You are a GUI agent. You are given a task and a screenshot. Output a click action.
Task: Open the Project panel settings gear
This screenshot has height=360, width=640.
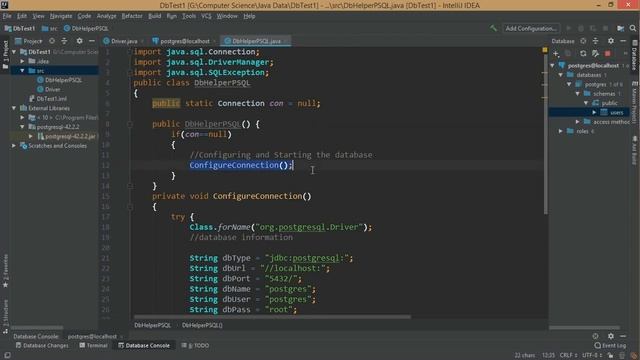[79, 41]
